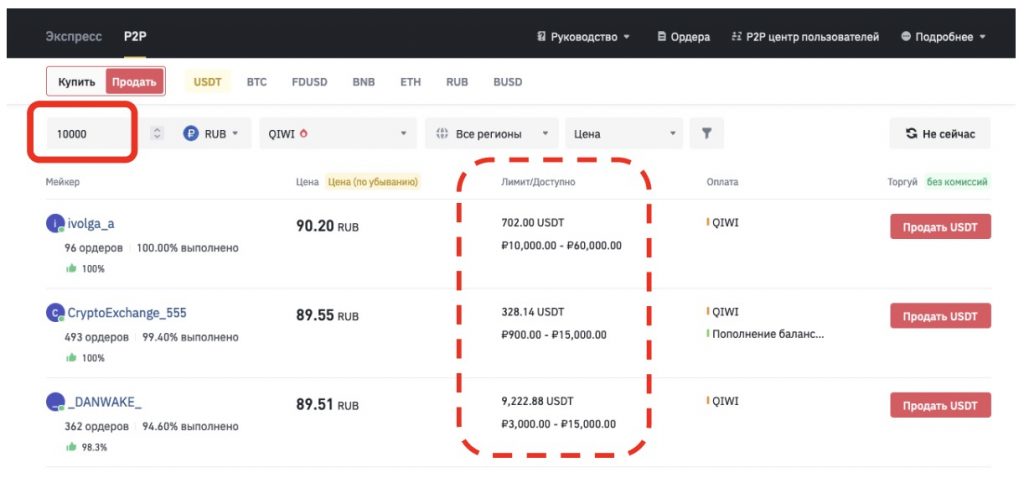This screenshot has height=478, width=1024.
Task: Click the Мейкер column header
Action: [x=63, y=182]
